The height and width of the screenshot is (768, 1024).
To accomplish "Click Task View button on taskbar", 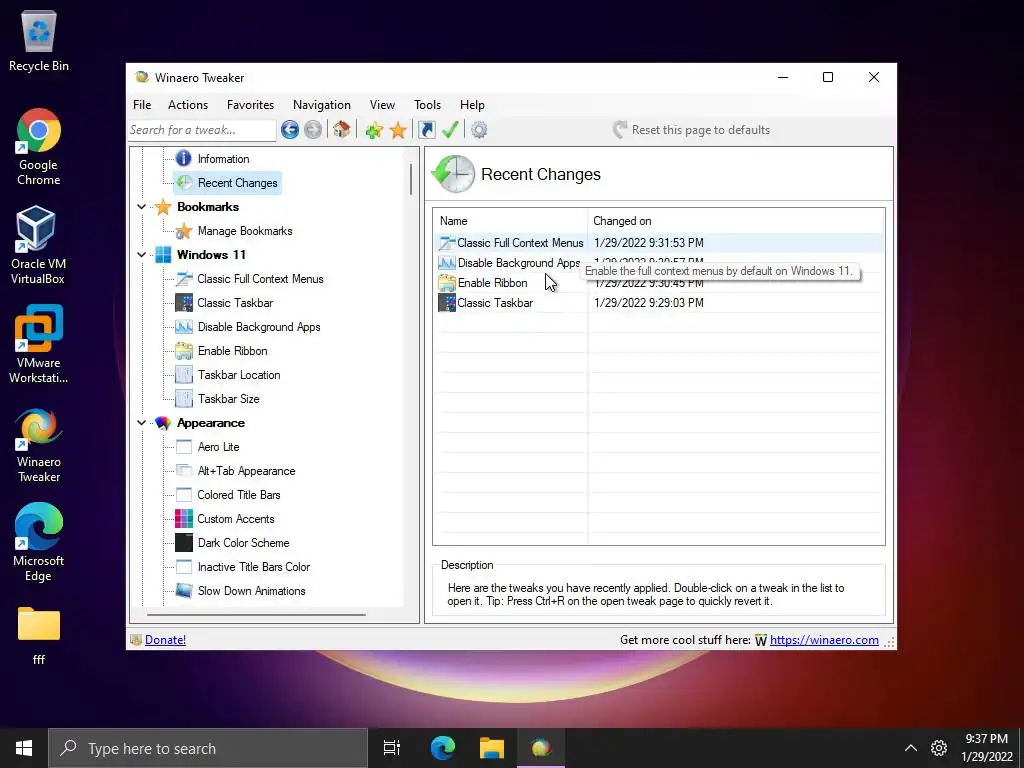I will coord(392,748).
